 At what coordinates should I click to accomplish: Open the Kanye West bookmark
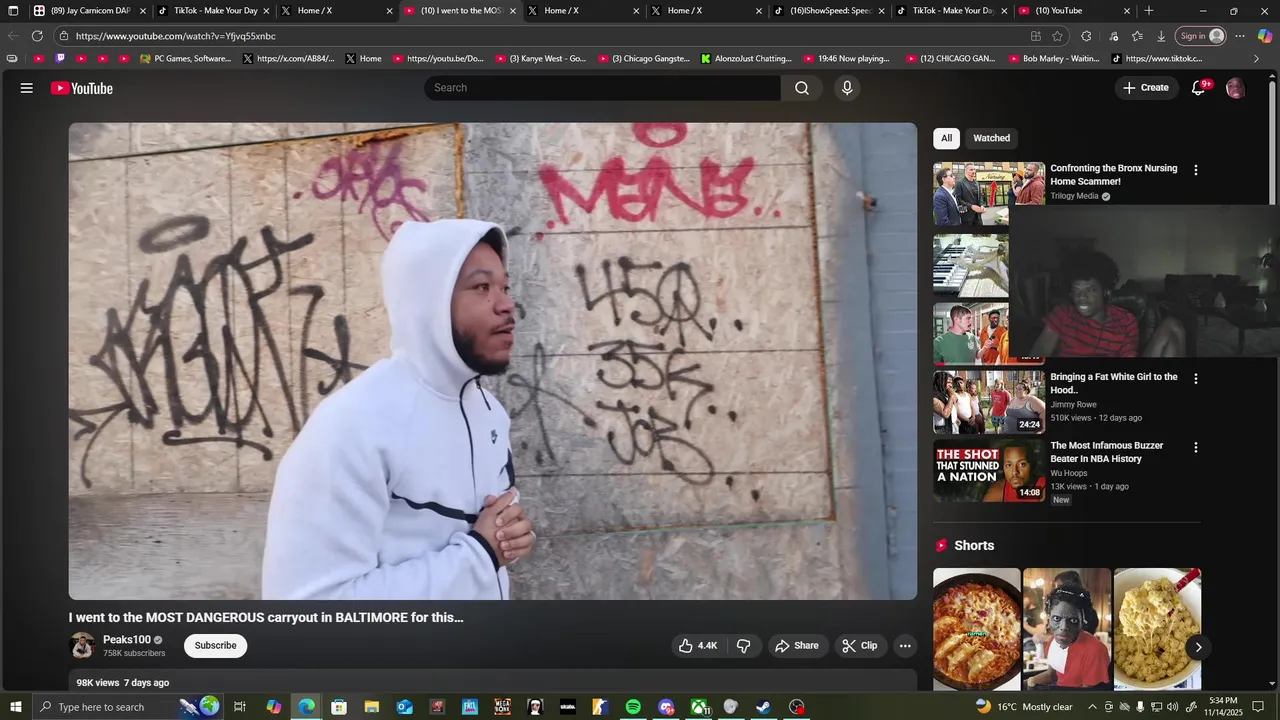(x=541, y=59)
